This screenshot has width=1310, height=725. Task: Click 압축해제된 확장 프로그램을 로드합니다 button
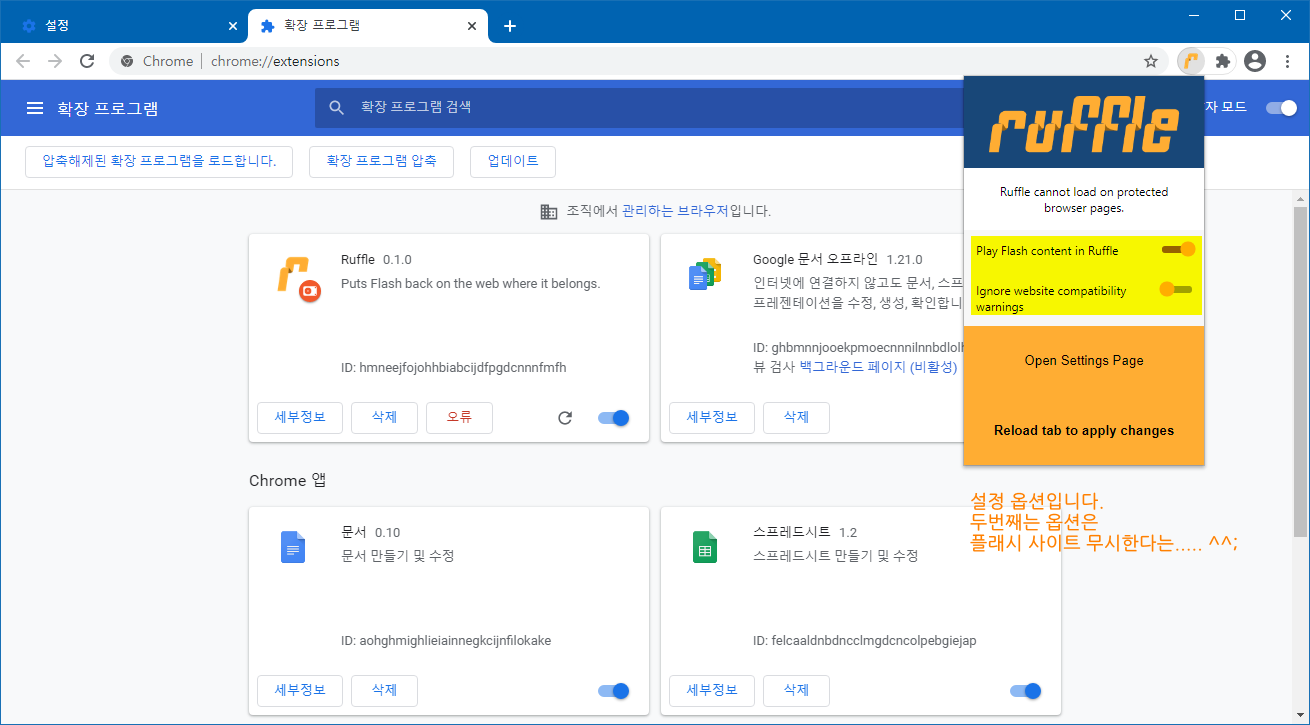159,161
